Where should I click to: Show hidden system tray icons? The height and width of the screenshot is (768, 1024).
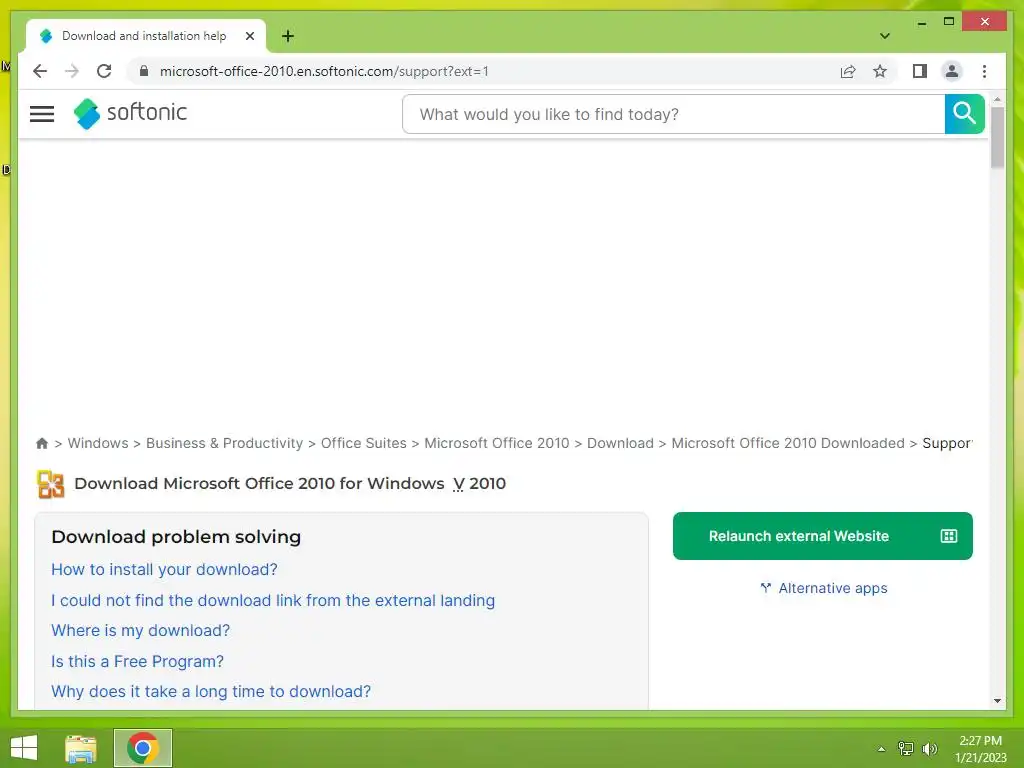(881, 749)
